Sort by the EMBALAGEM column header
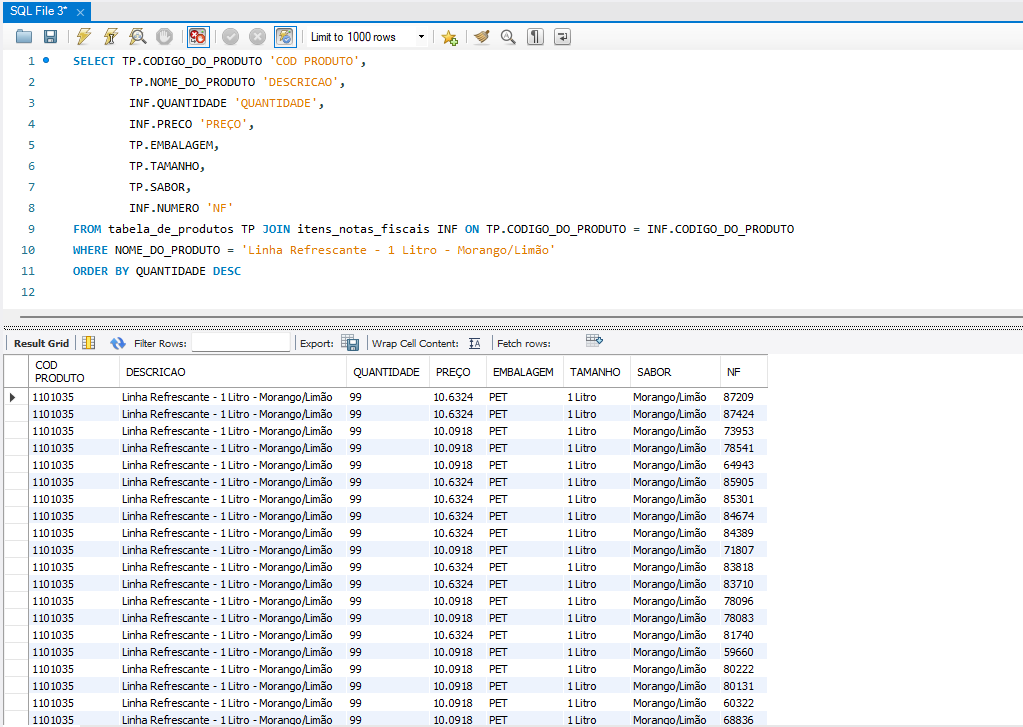 pos(525,371)
